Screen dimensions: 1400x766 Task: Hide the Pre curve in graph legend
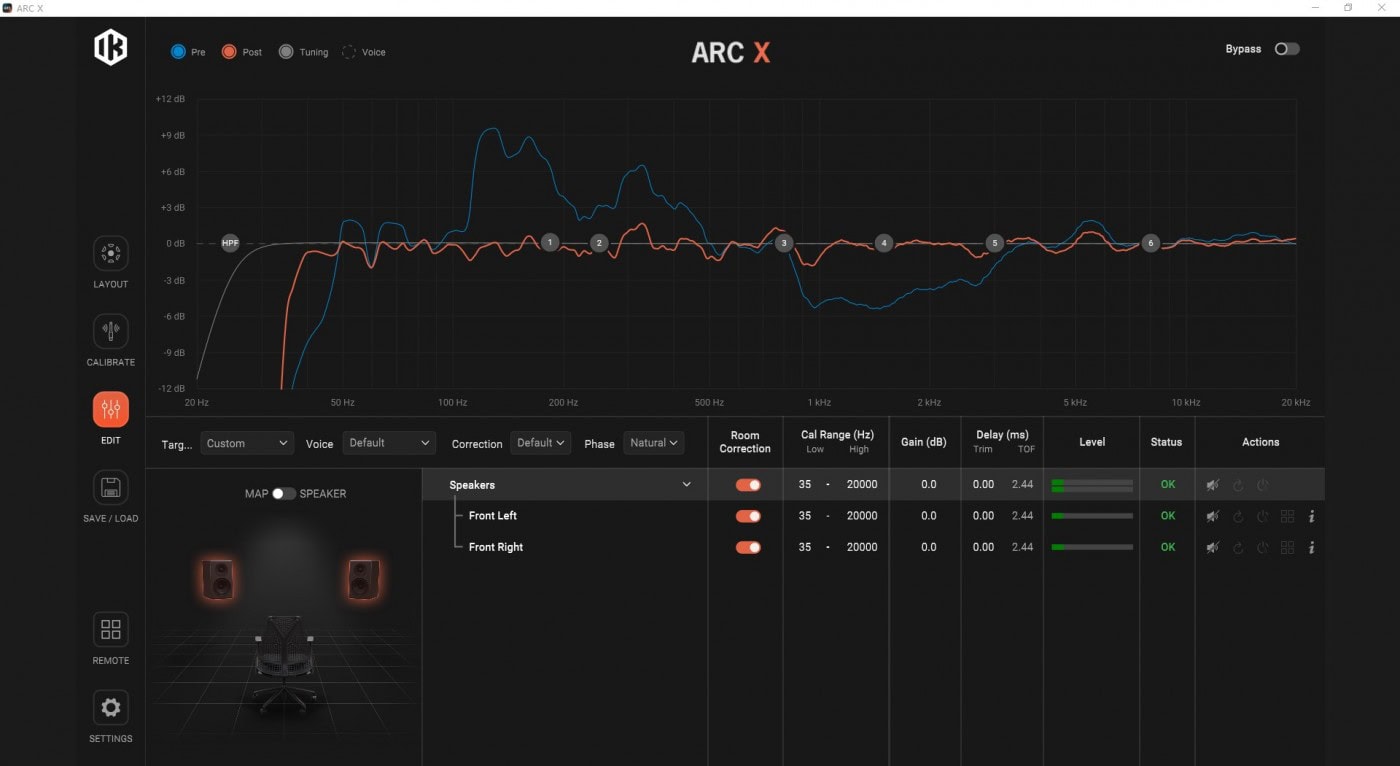point(178,52)
